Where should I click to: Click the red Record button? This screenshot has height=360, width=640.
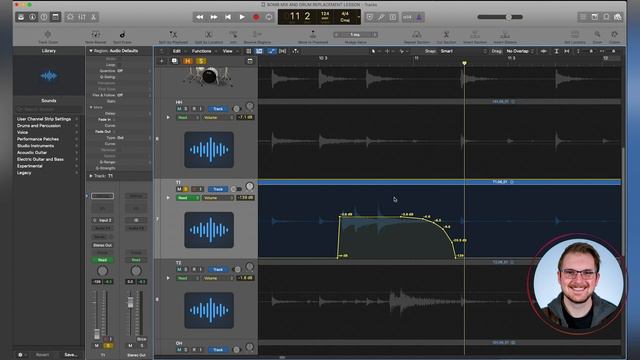point(256,17)
